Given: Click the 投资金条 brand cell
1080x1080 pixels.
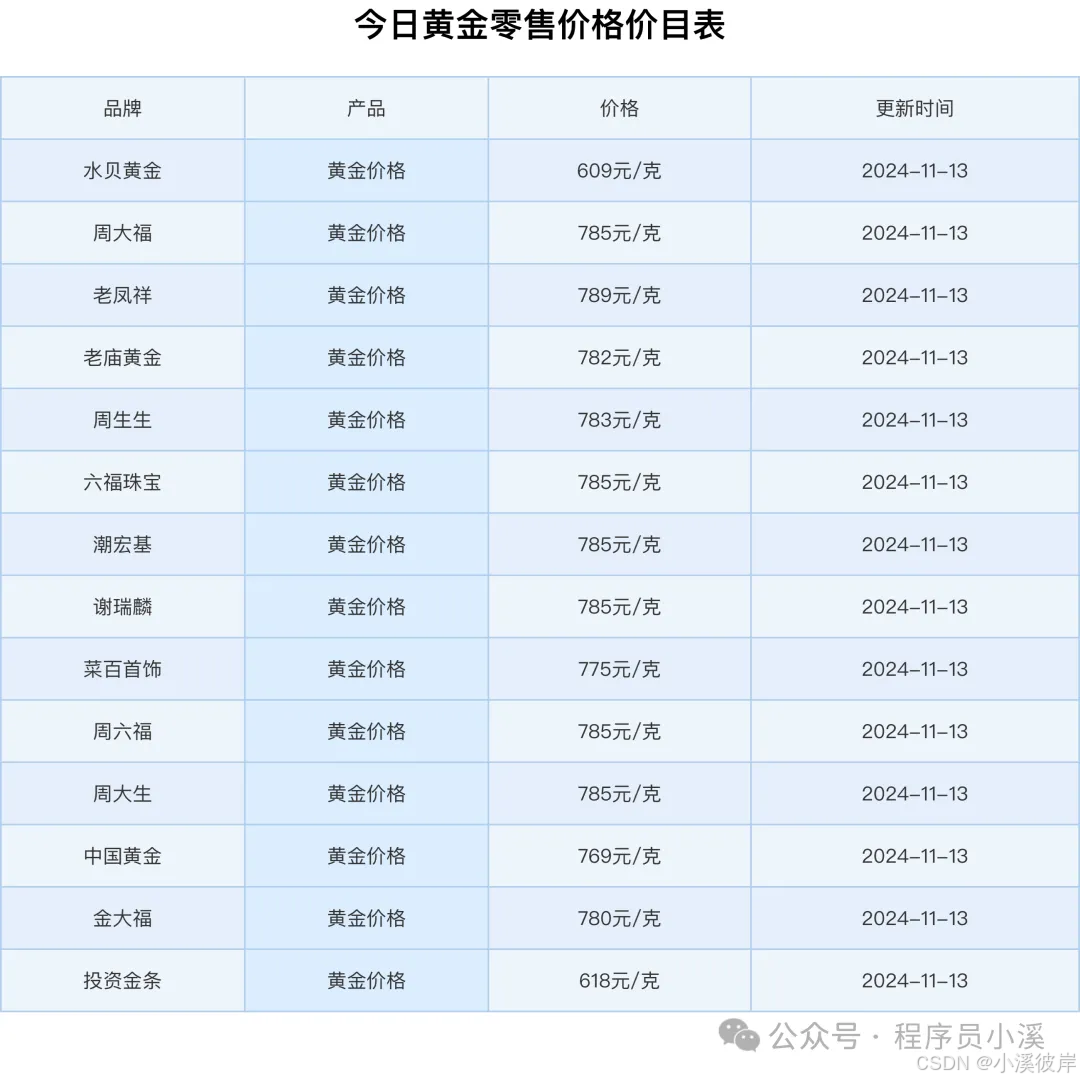Looking at the screenshot, I should point(123,981).
